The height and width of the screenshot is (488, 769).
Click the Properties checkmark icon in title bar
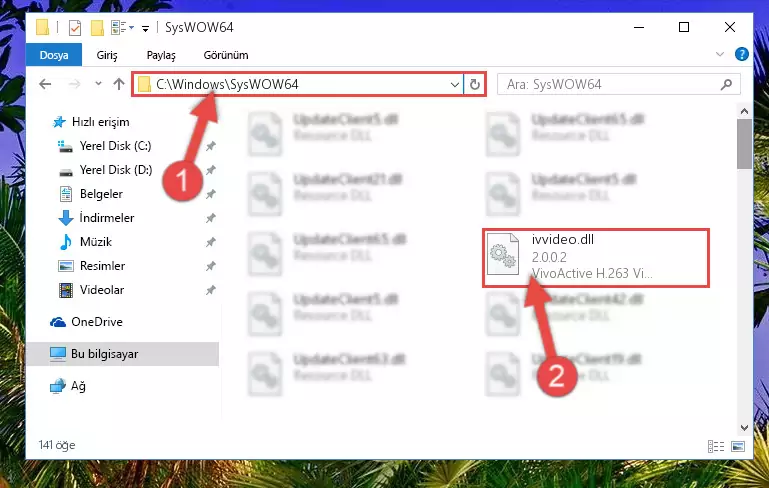click(75, 27)
